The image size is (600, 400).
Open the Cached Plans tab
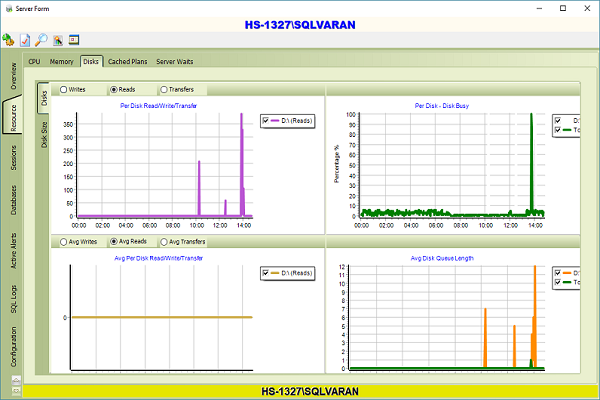128,62
